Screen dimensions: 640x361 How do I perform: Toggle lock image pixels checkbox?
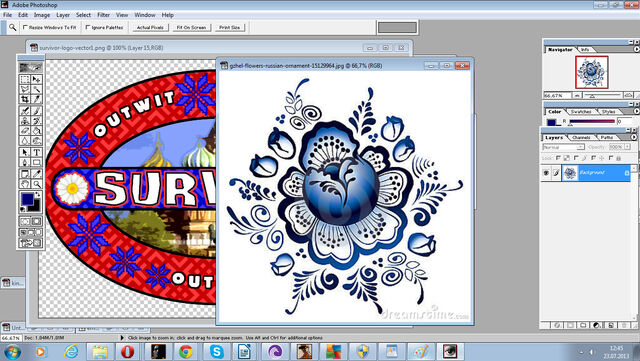click(x=576, y=158)
